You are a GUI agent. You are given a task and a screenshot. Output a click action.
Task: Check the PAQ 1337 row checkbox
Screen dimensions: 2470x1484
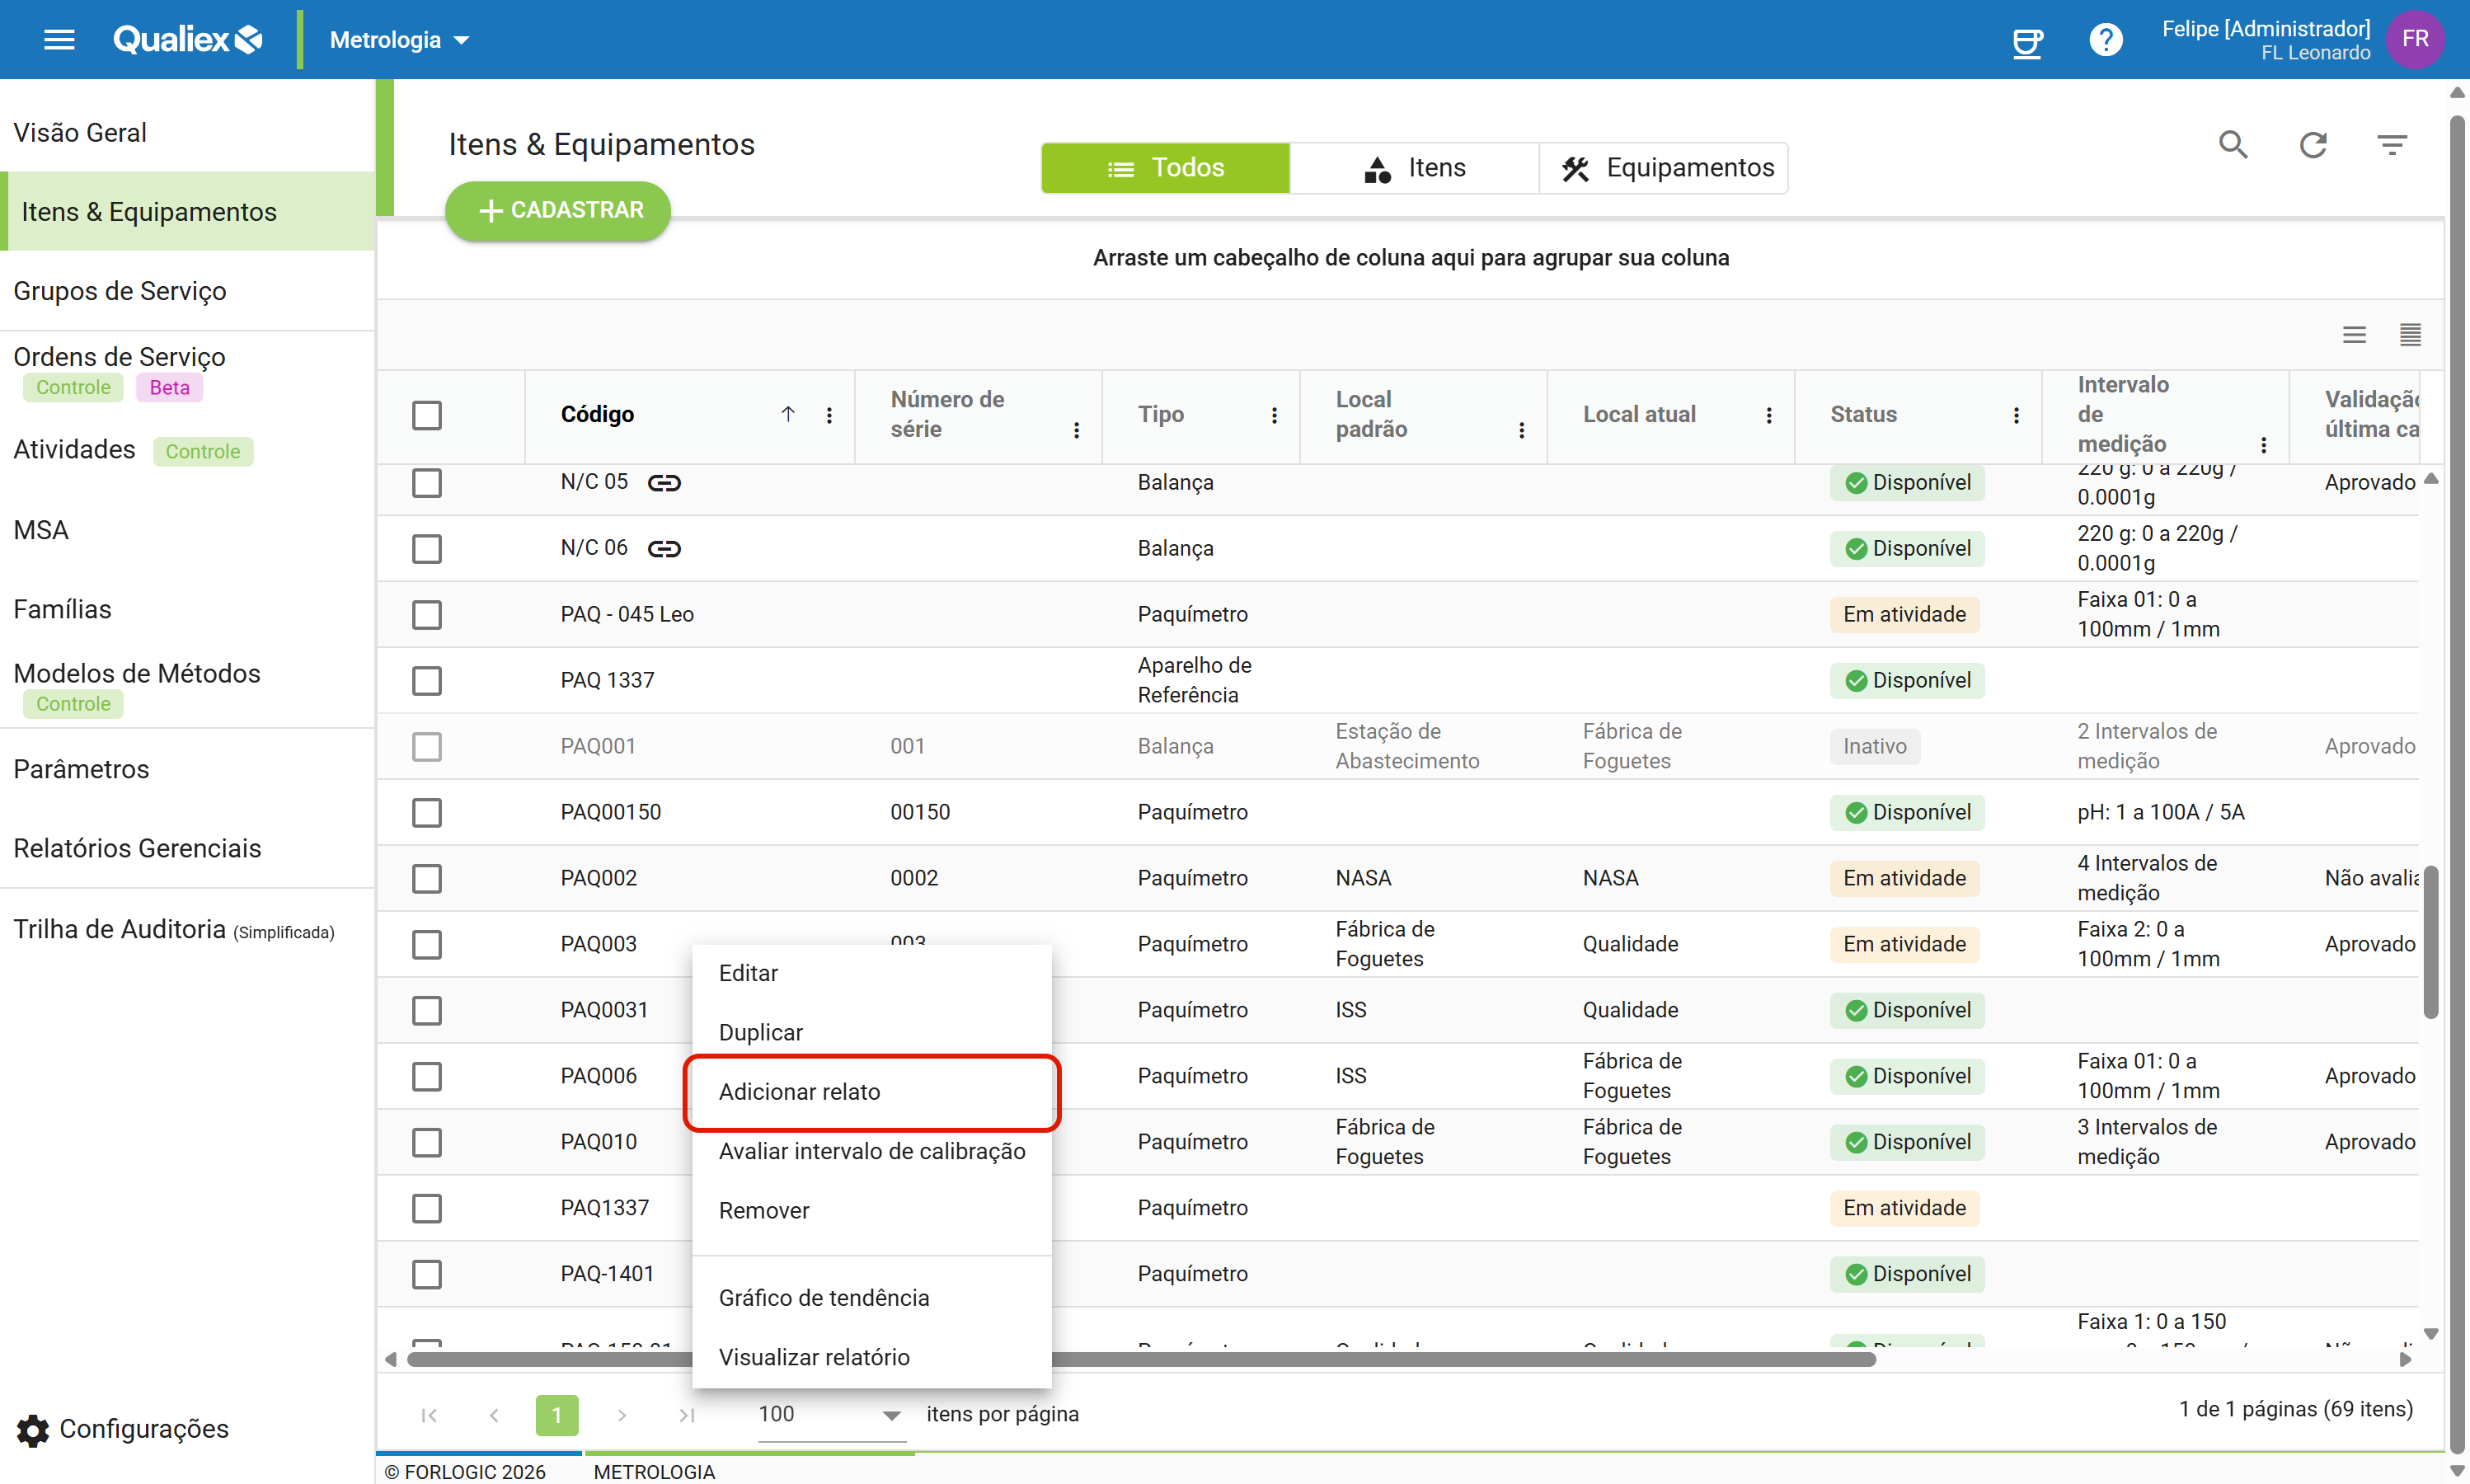427,681
